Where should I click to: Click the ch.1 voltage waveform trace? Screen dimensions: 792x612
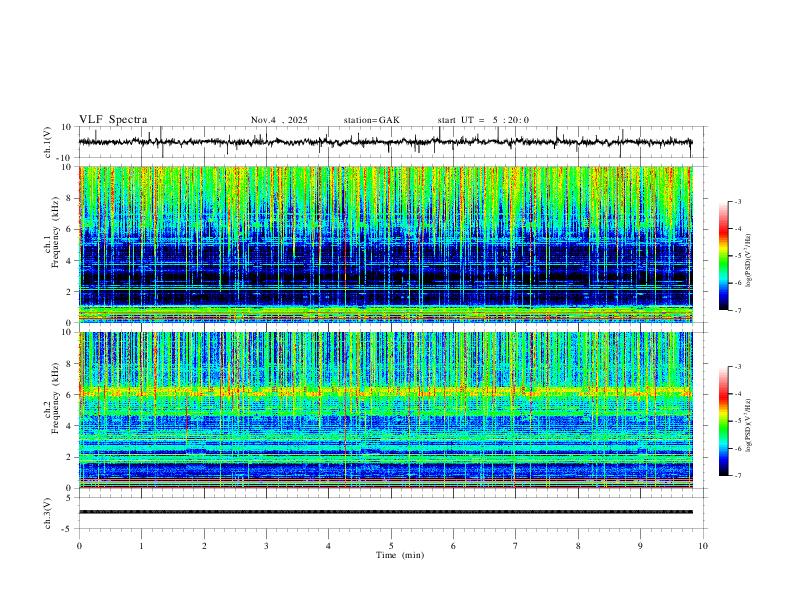385,142
